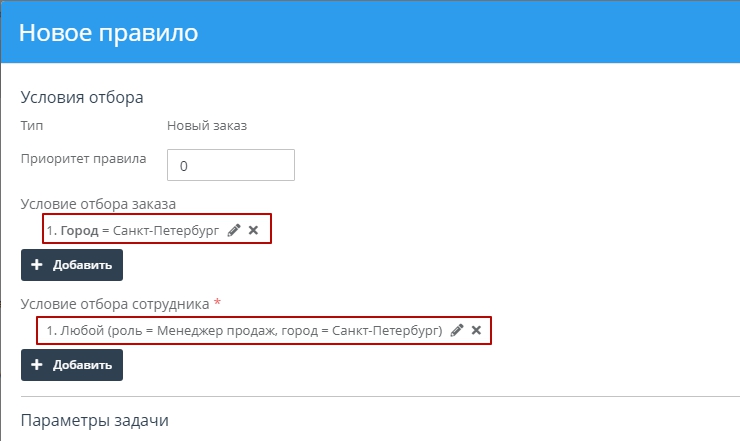Click the Тип label
Viewport: 740px width, 441px height.
click(x=32, y=126)
